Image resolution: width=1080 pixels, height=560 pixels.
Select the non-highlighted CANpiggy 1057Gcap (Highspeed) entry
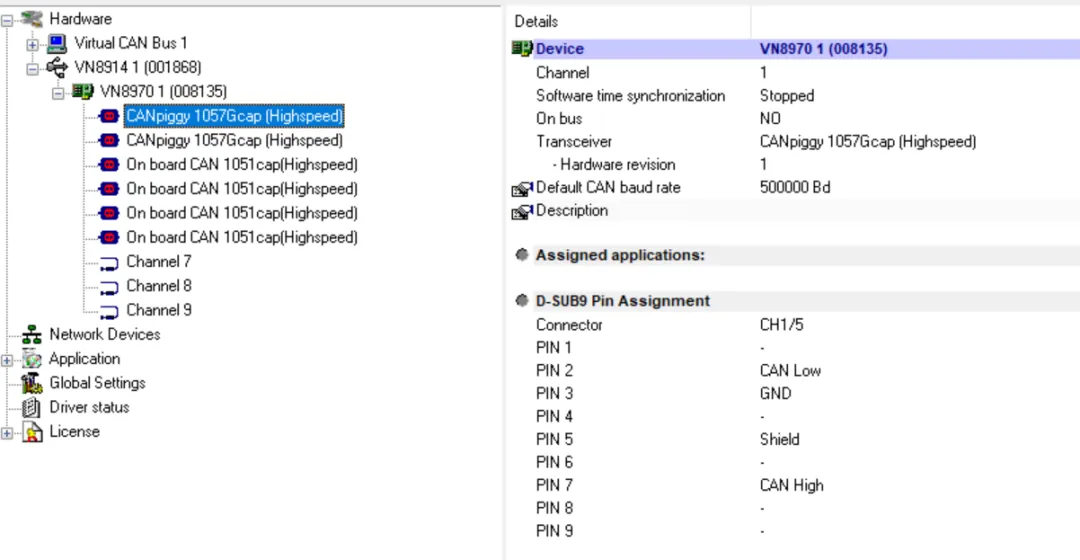(234, 141)
